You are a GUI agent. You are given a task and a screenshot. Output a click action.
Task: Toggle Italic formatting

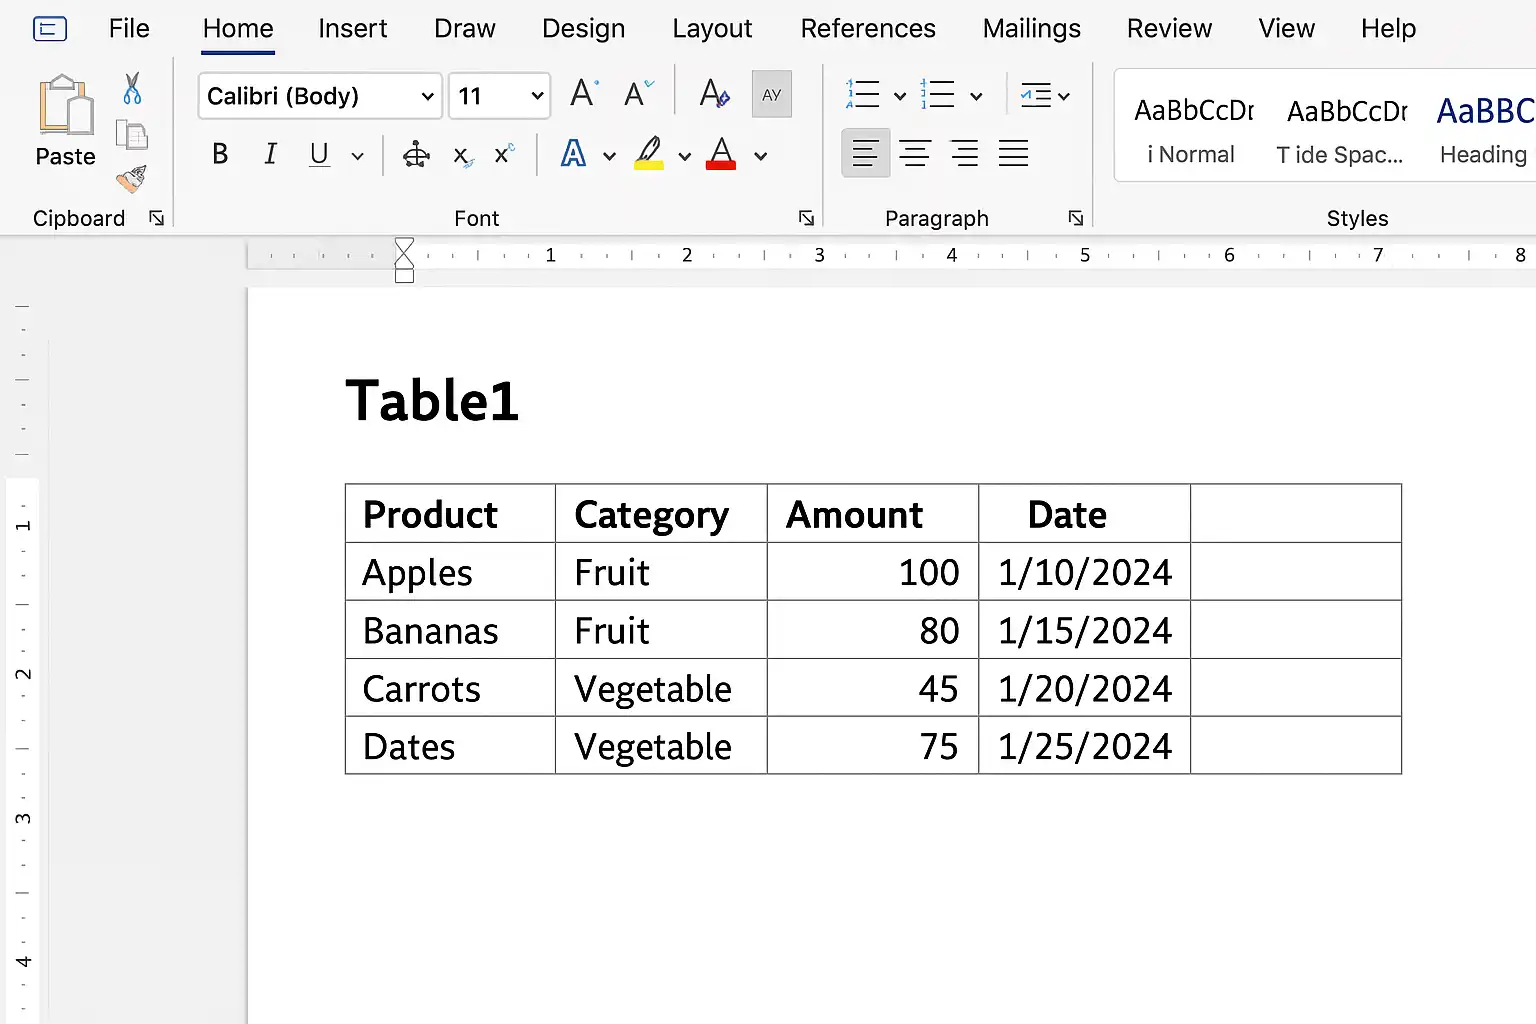270,155
